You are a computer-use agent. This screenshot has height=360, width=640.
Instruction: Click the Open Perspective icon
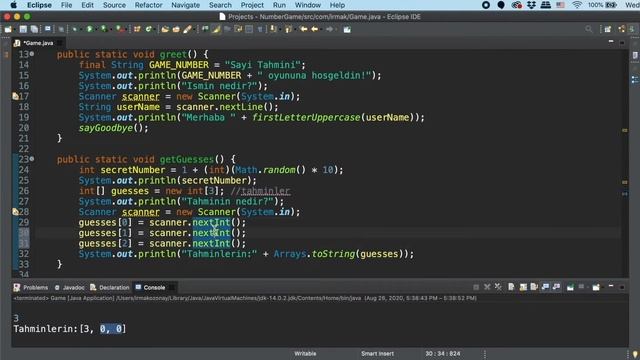point(608,29)
